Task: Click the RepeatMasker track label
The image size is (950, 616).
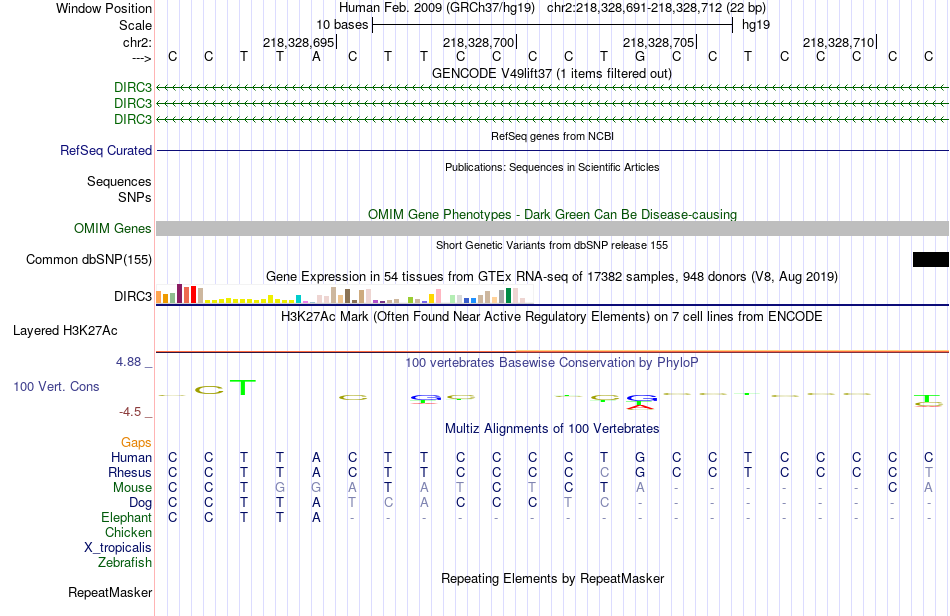Action: pyautogui.click(x=110, y=592)
